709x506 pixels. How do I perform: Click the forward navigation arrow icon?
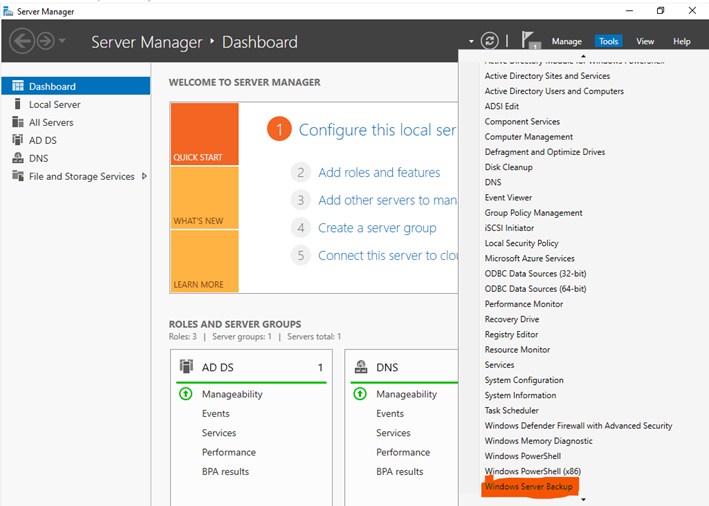coord(46,41)
